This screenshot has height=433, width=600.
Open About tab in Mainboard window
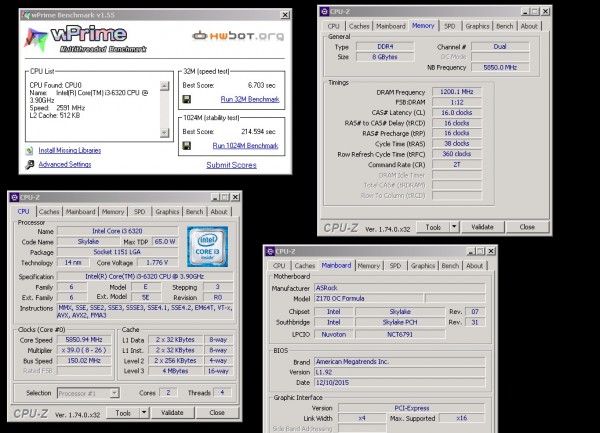pos(474,265)
